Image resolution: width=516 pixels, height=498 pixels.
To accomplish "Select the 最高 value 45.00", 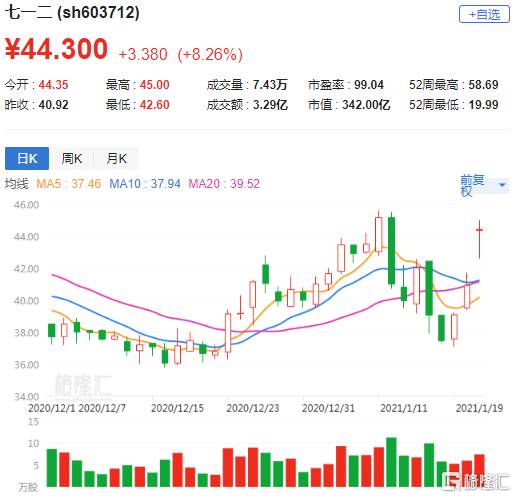I will pos(154,85).
